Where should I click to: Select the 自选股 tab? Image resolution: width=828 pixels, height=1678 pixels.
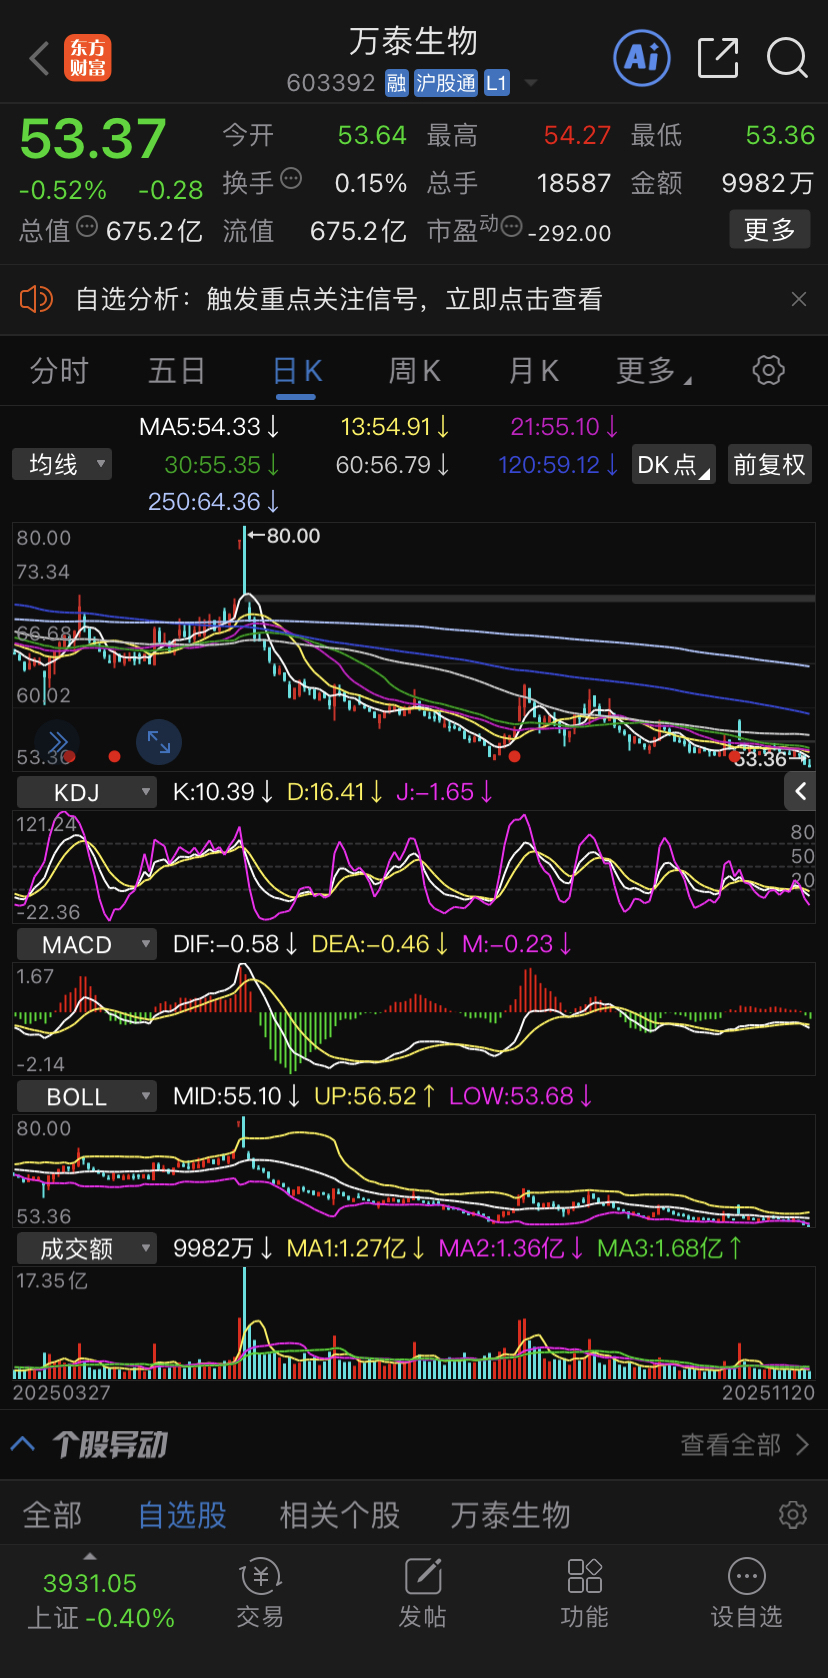point(182,1515)
